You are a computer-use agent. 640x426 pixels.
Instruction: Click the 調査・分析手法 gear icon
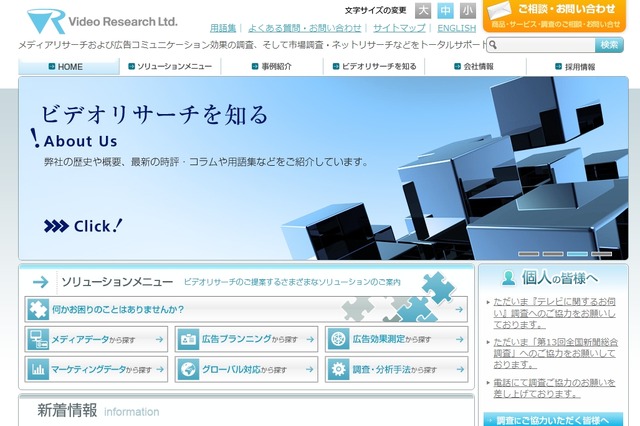[339, 369]
